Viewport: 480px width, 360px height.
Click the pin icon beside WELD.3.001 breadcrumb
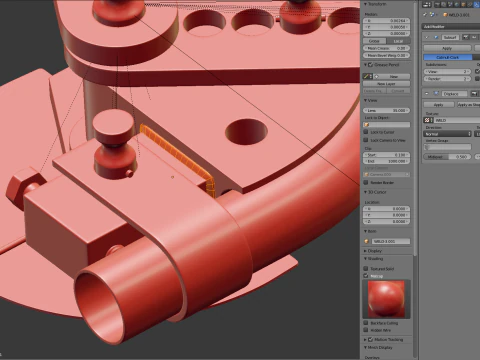pyautogui.click(x=425, y=15)
